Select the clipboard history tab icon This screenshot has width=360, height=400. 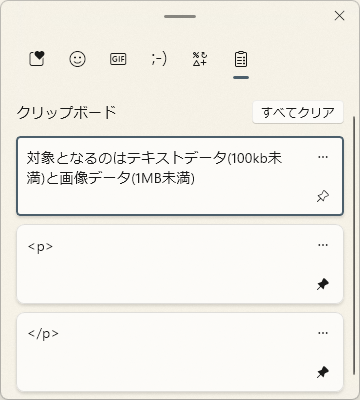[241, 59]
